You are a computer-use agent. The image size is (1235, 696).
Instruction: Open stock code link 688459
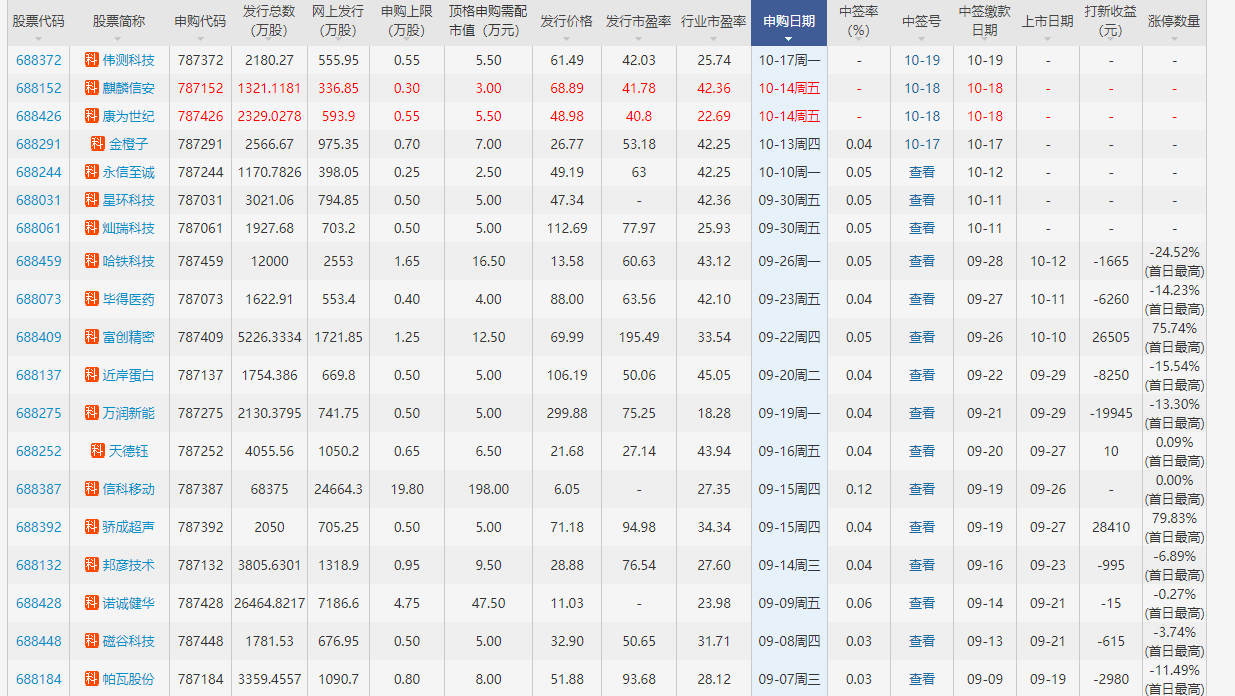pyautogui.click(x=38, y=261)
